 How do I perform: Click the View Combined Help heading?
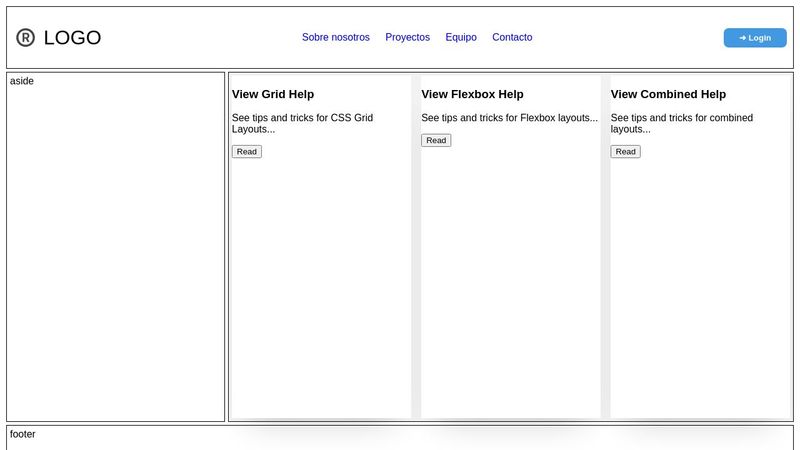pyautogui.click(x=668, y=94)
